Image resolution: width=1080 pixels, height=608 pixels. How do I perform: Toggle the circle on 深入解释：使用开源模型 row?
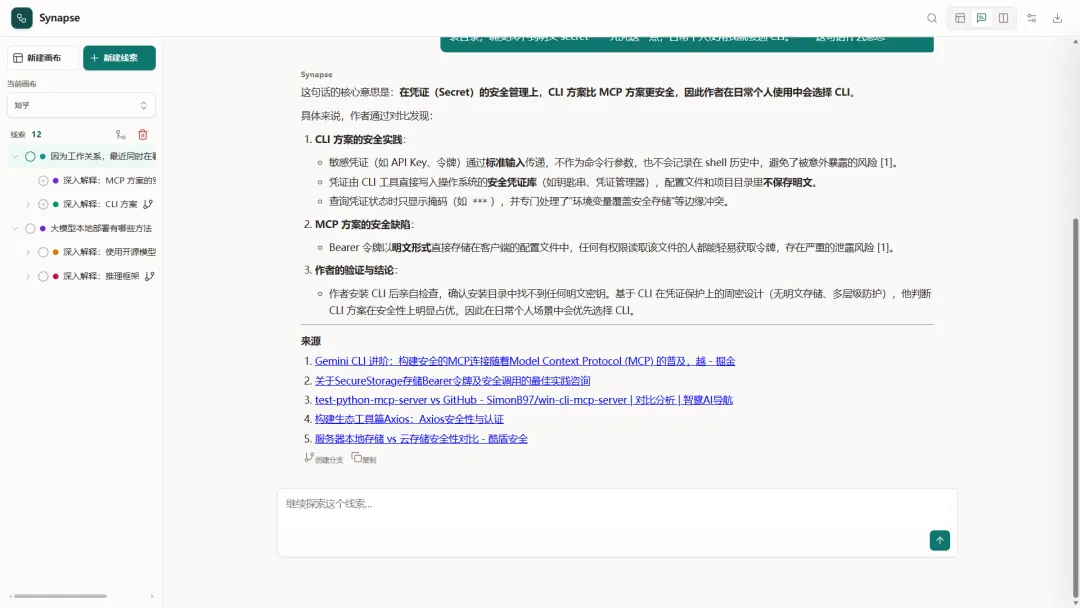pyautogui.click(x=43, y=253)
